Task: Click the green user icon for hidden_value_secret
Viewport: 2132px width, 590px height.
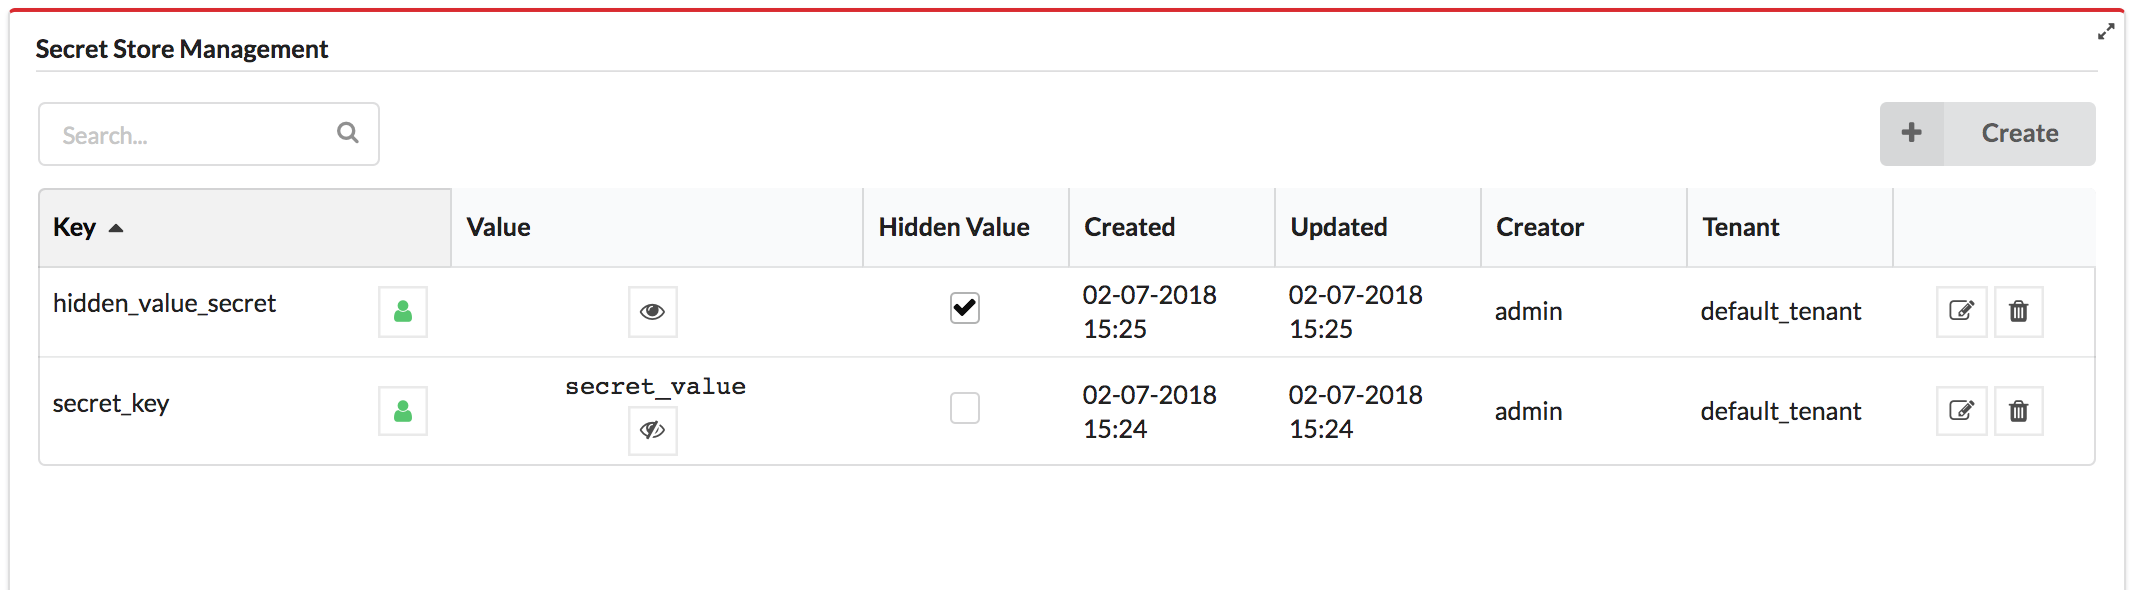Action: coord(403,312)
